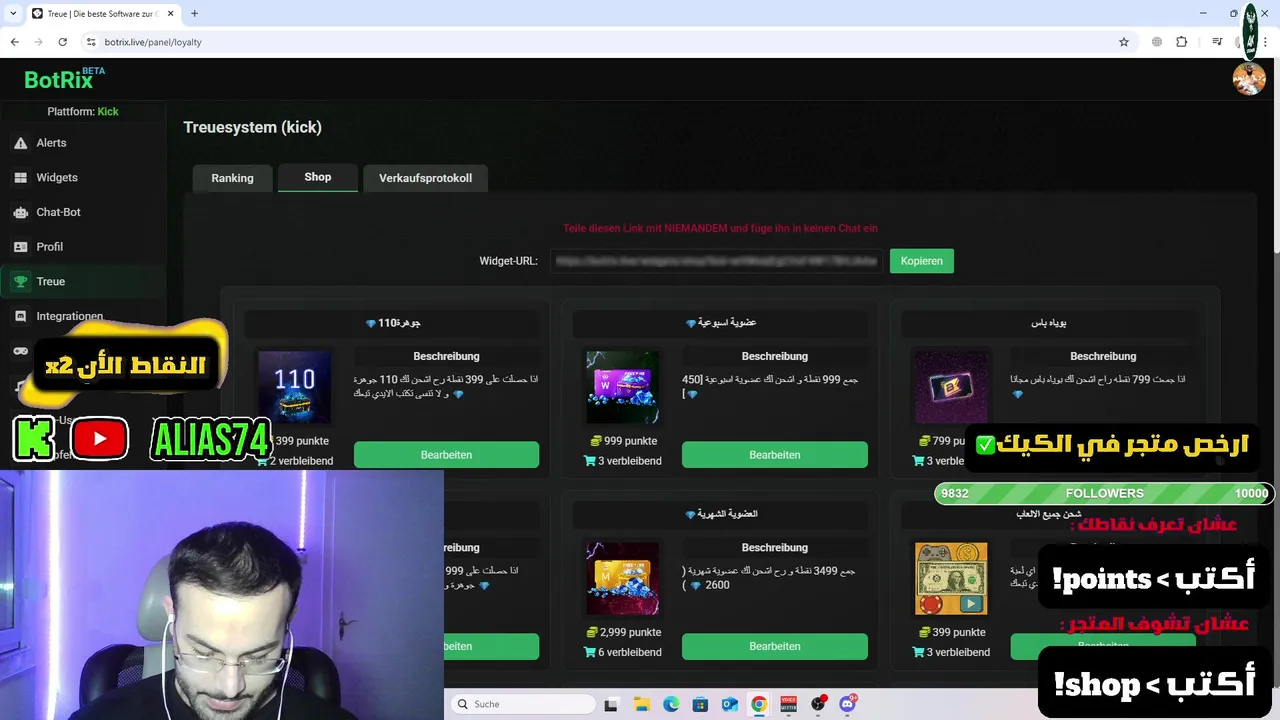
Task: Open Microsoft Edge from taskbar
Action: (x=671, y=704)
